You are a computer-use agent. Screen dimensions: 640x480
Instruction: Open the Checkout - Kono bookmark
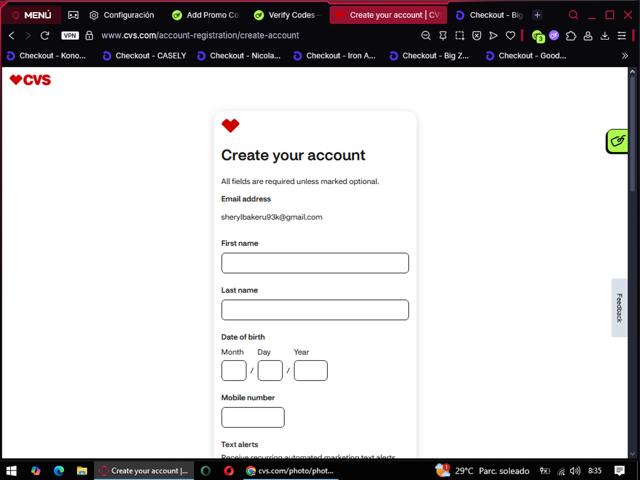46,56
